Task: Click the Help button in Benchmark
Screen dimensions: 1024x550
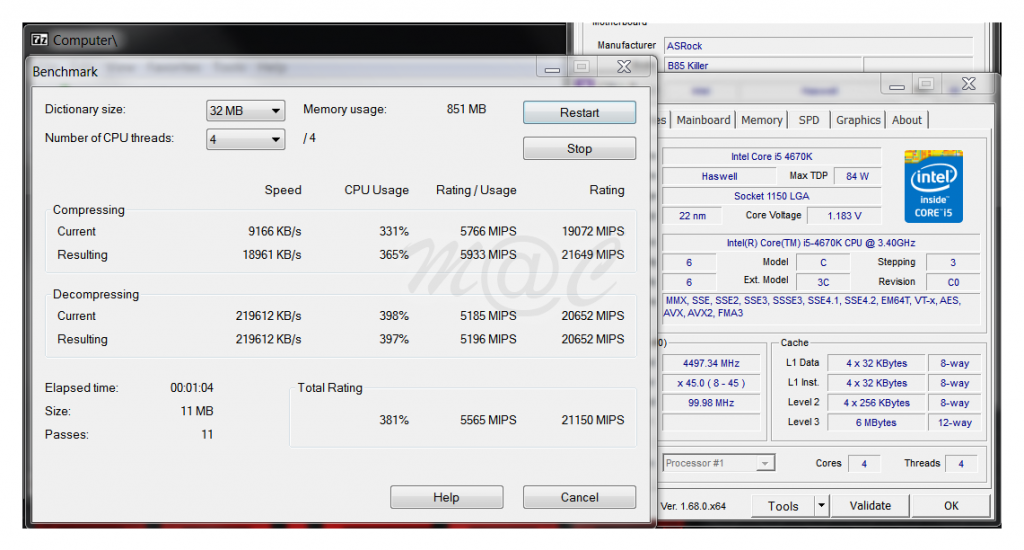Action: tap(446, 498)
